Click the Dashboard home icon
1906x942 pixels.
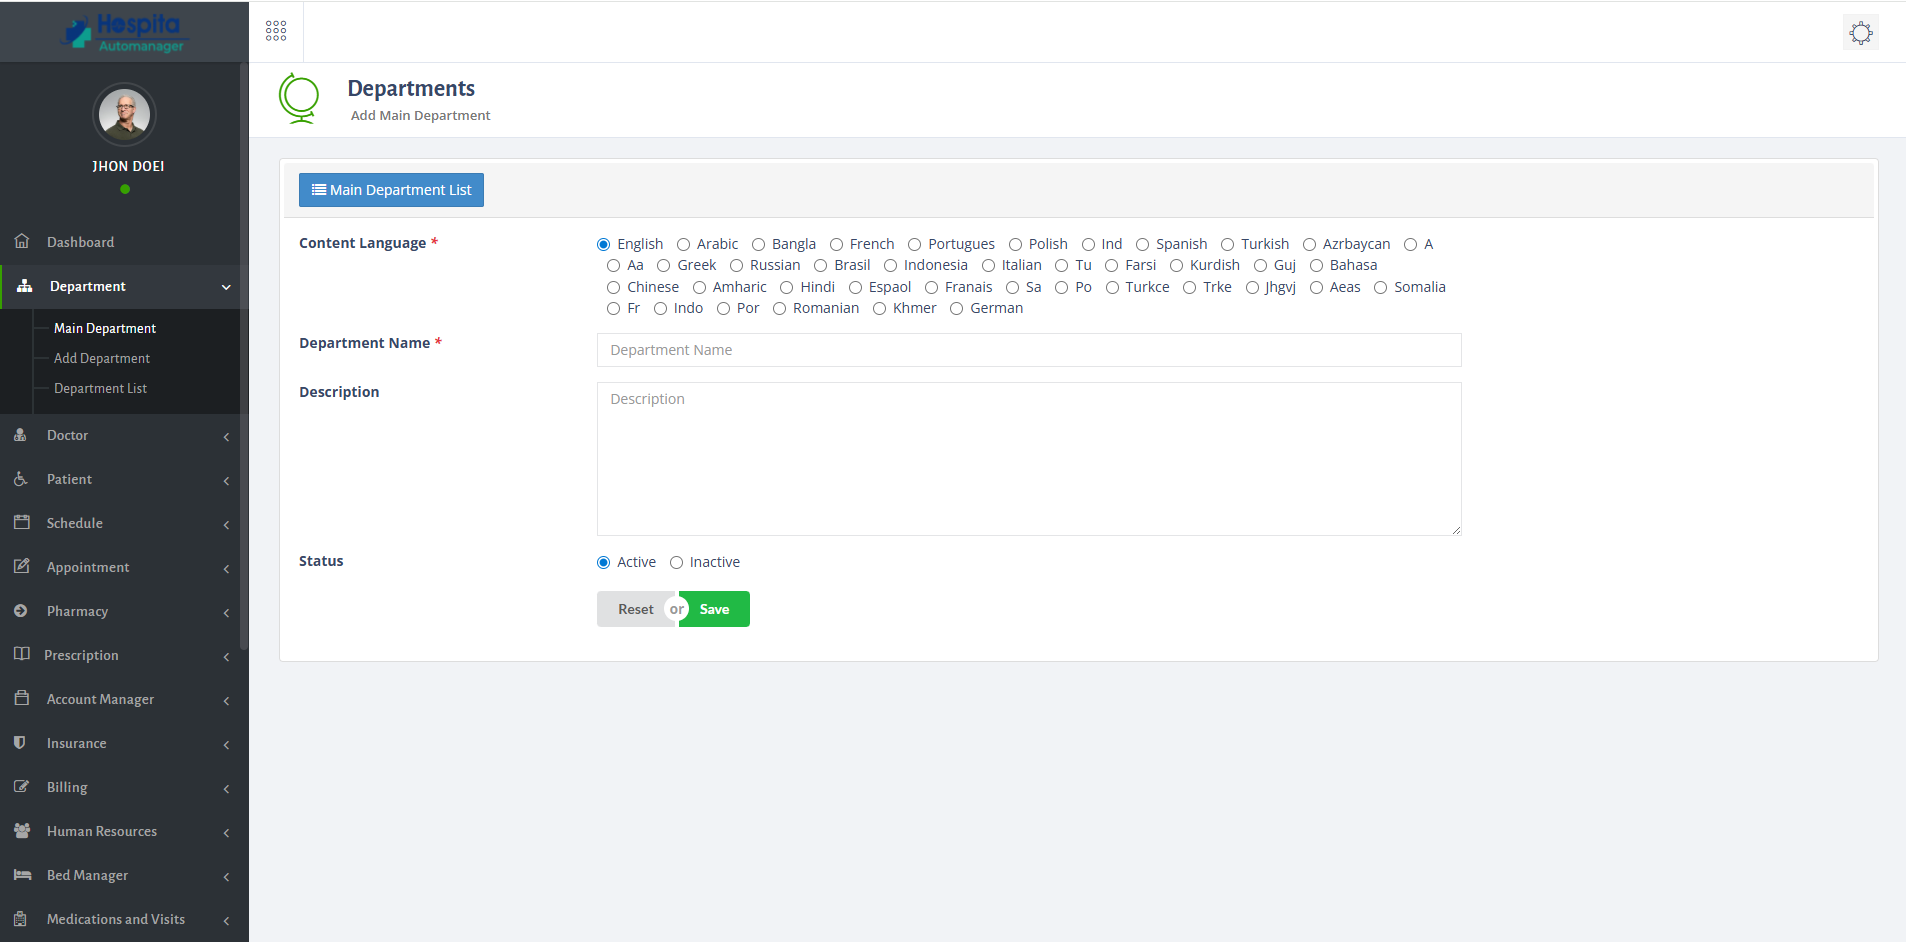tap(22, 241)
